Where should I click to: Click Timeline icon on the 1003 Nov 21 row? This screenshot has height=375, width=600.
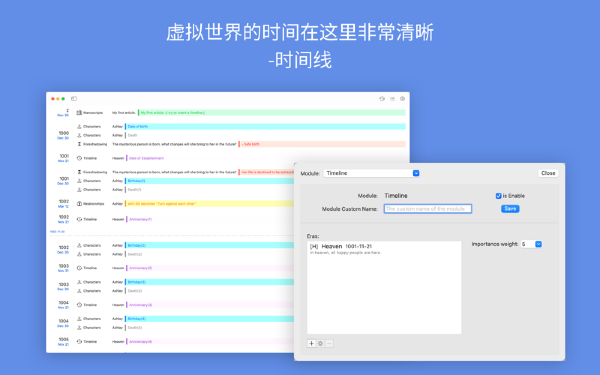[x=79, y=268]
